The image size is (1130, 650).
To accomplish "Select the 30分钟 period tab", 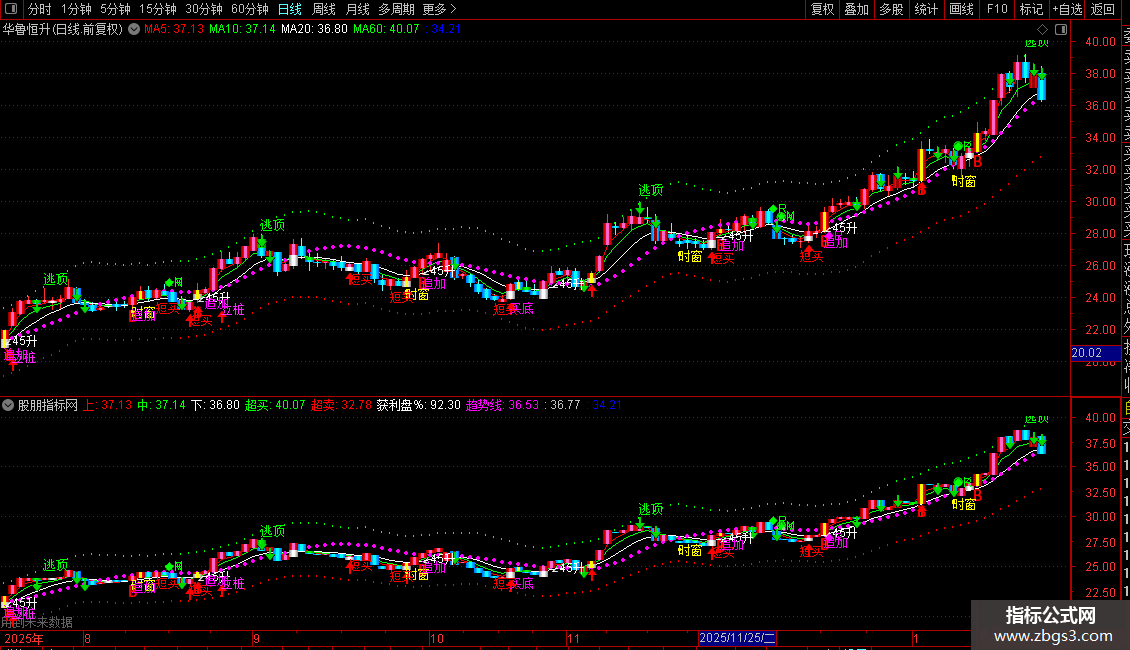I will point(204,9).
